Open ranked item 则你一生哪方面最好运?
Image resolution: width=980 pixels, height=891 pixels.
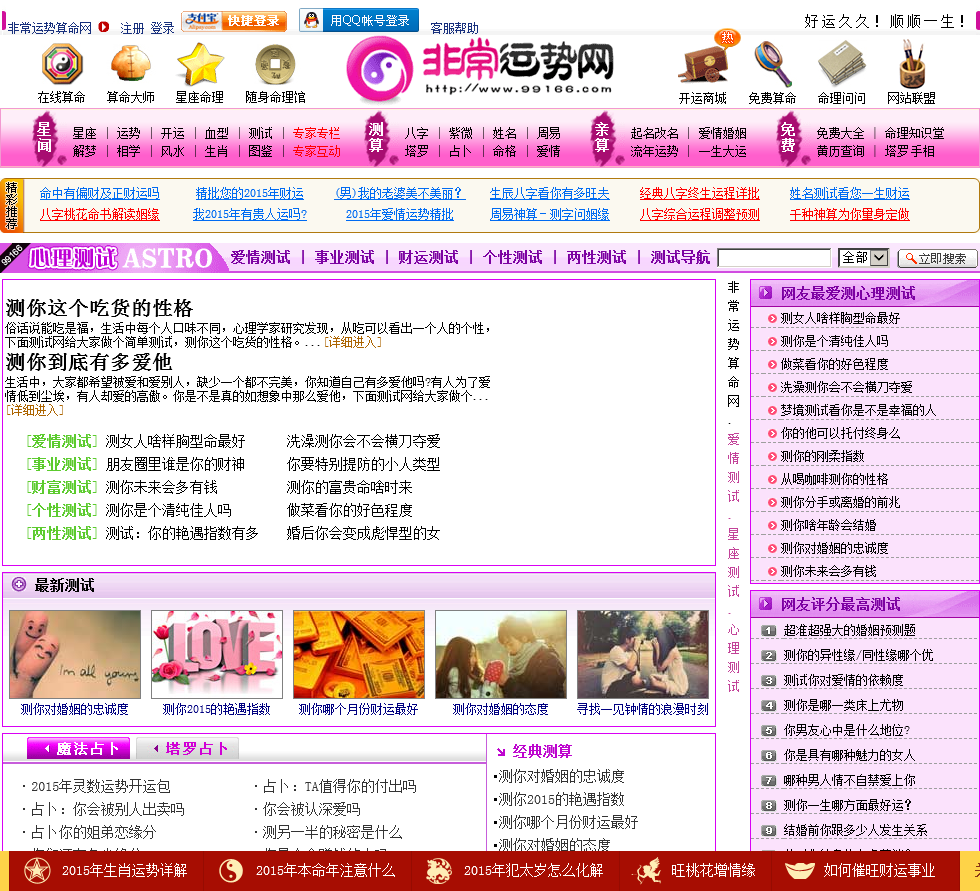click(848, 805)
